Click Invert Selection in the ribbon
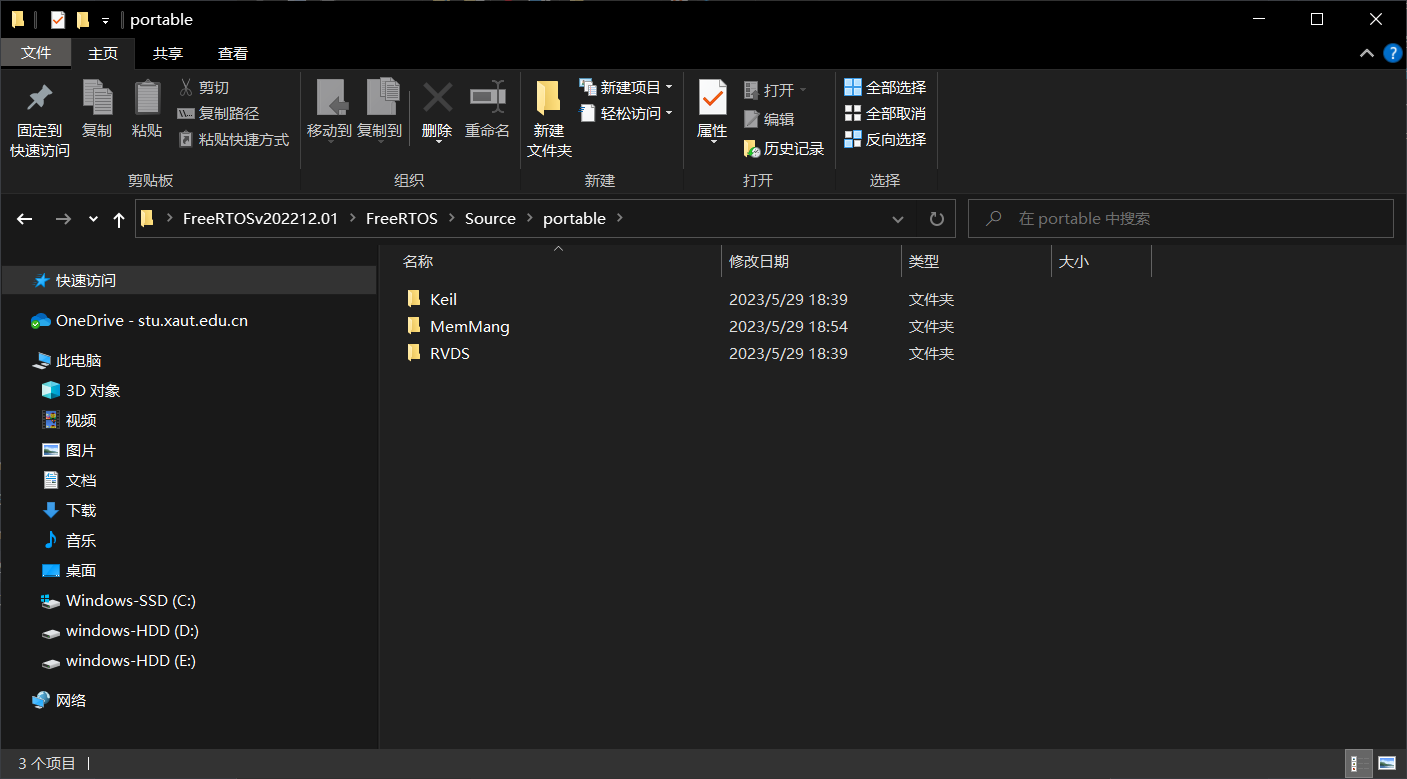1407x779 pixels. coord(885,140)
